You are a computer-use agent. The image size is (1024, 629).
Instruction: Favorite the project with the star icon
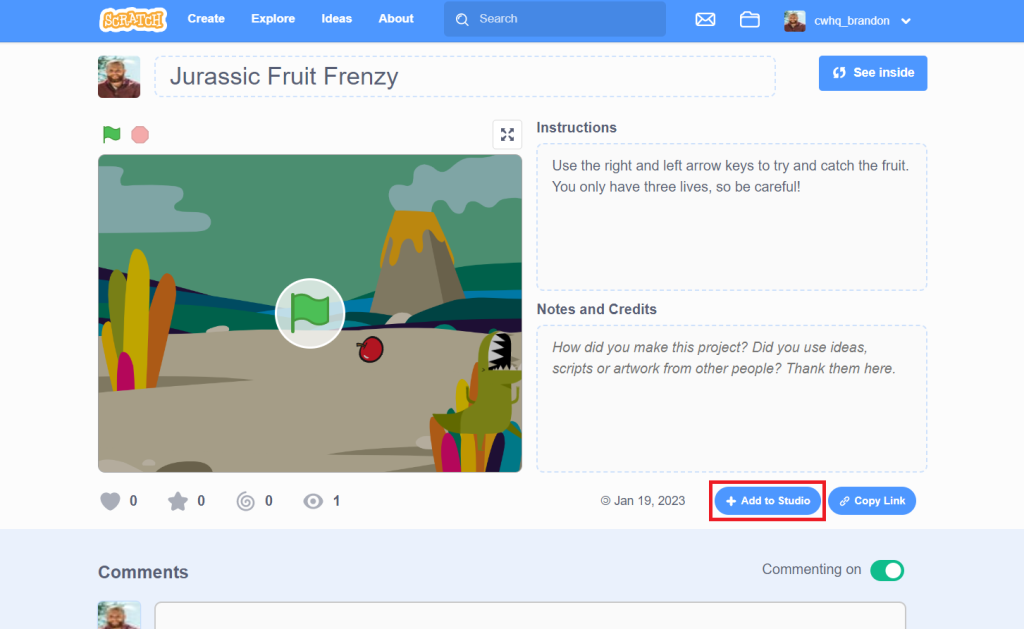178,501
